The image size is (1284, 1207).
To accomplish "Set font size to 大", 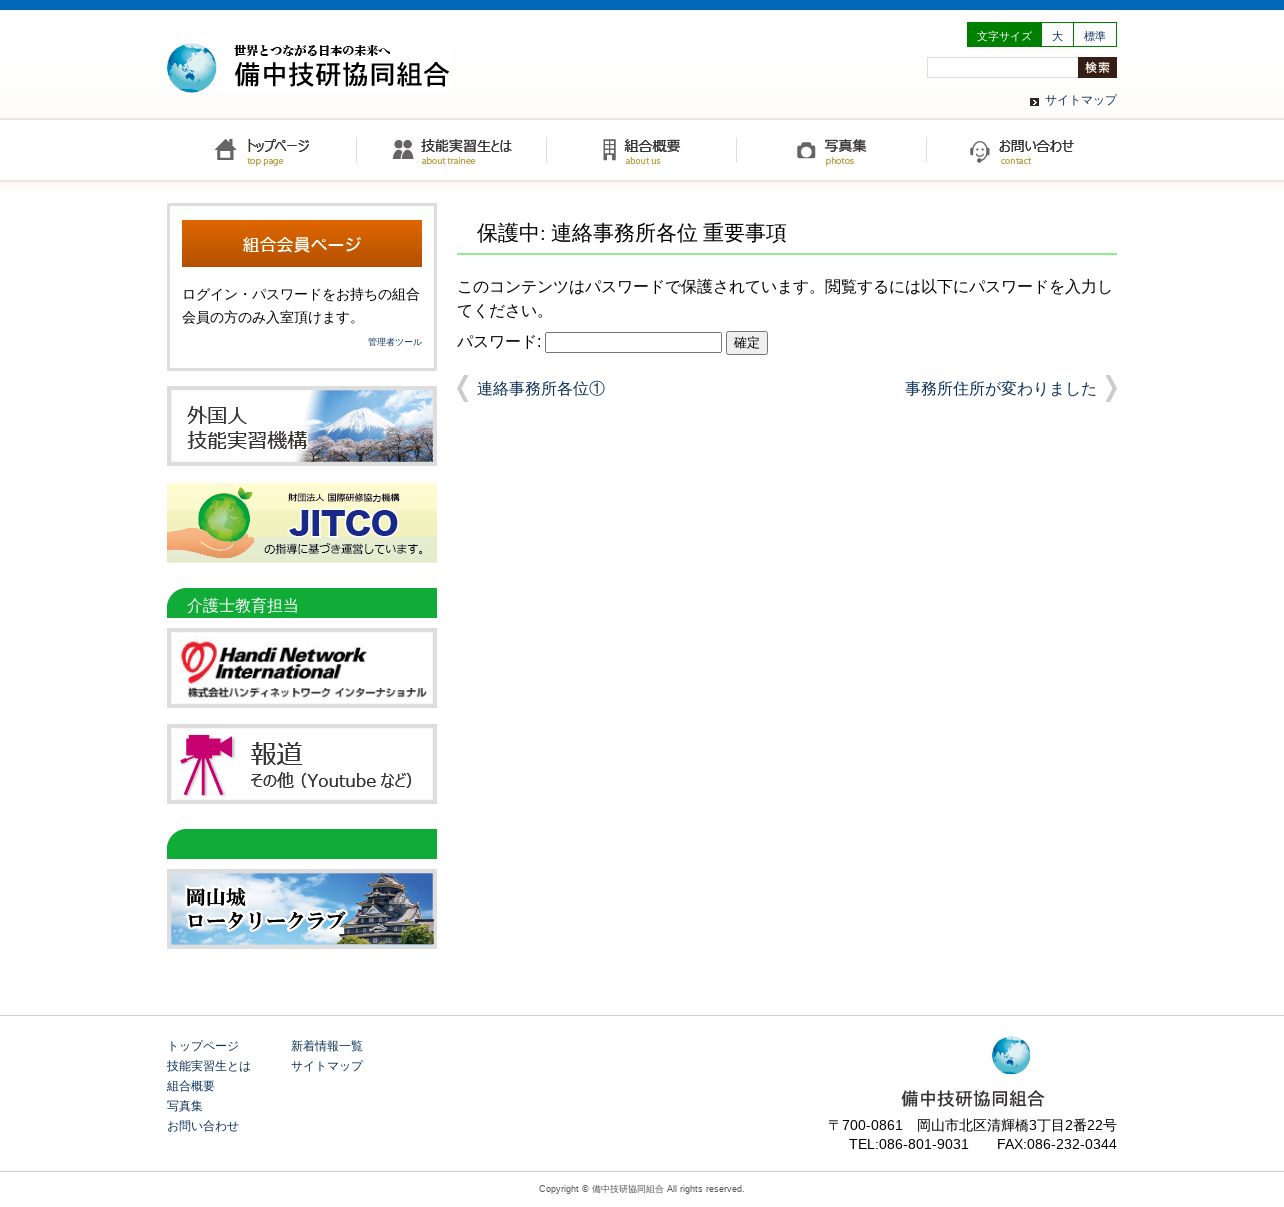I will coord(1057,35).
